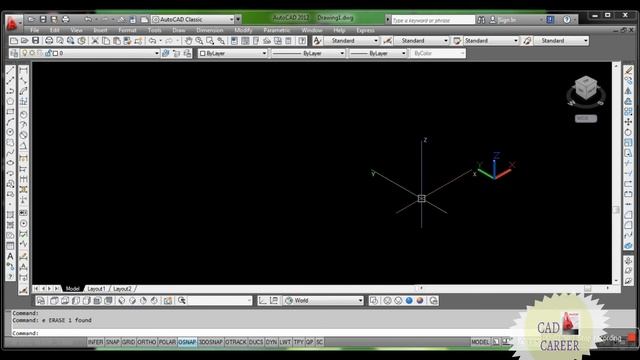Click the ByColor plot style box

click(437, 53)
